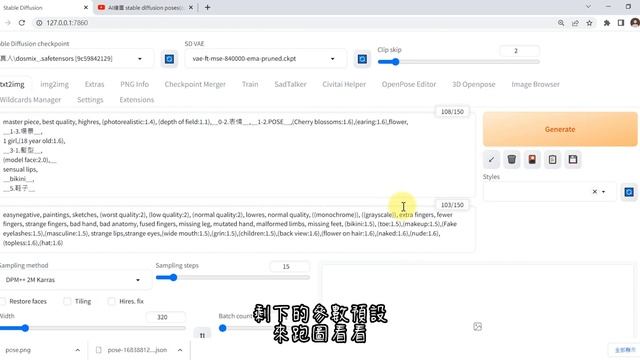This screenshot has height=360, width=640.
Task: Open browser zoom magnifier icon
Action: click(561, 23)
